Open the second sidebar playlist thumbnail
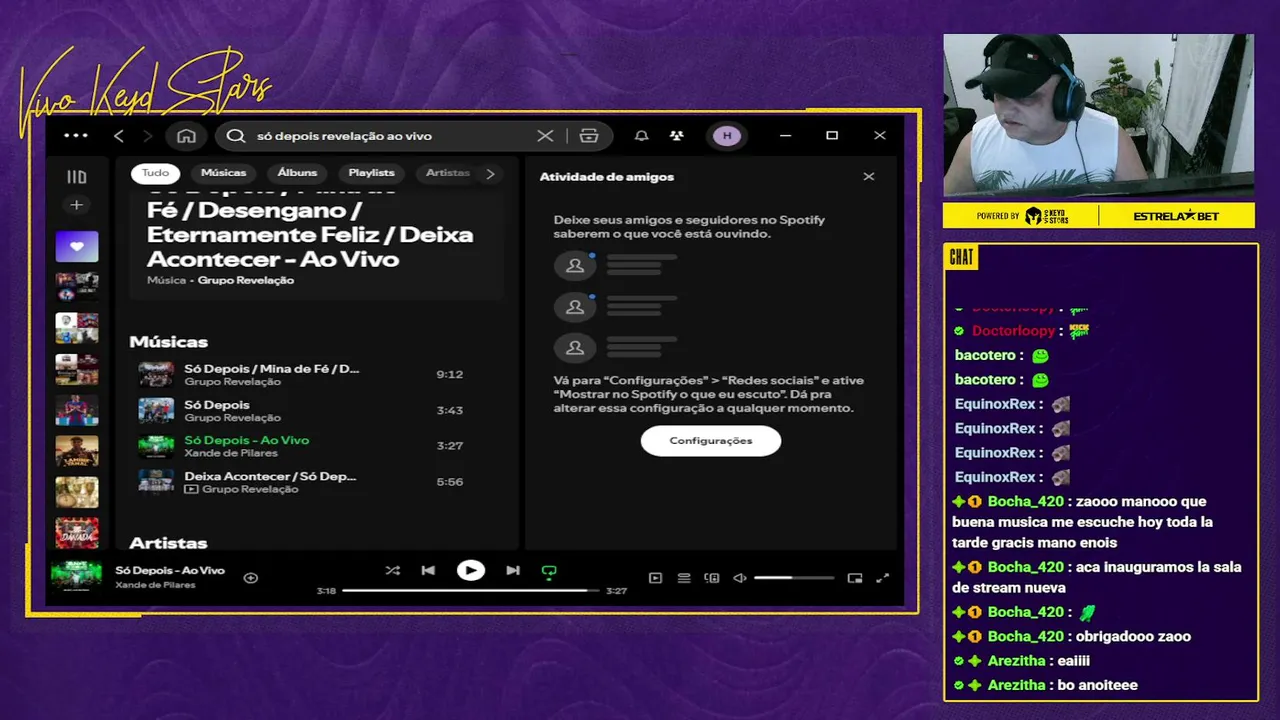Viewport: 1280px width, 720px height. coord(77,328)
